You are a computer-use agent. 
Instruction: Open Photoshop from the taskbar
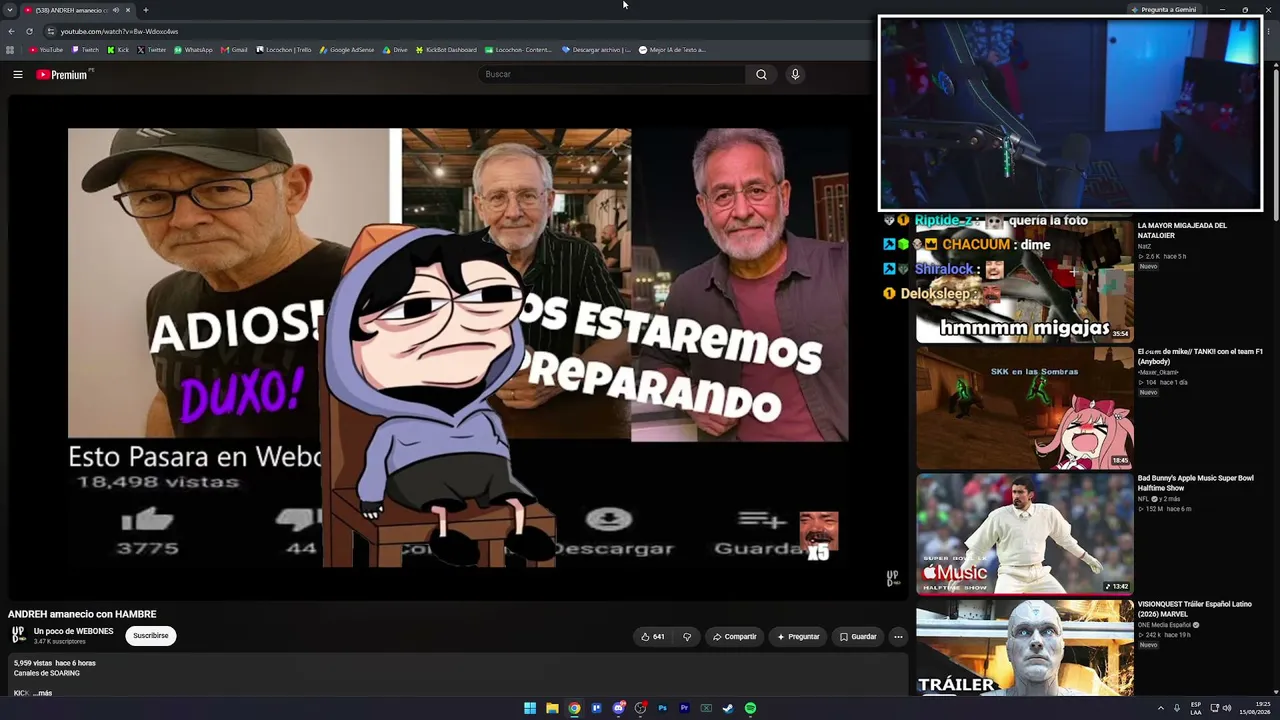pos(662,708)
